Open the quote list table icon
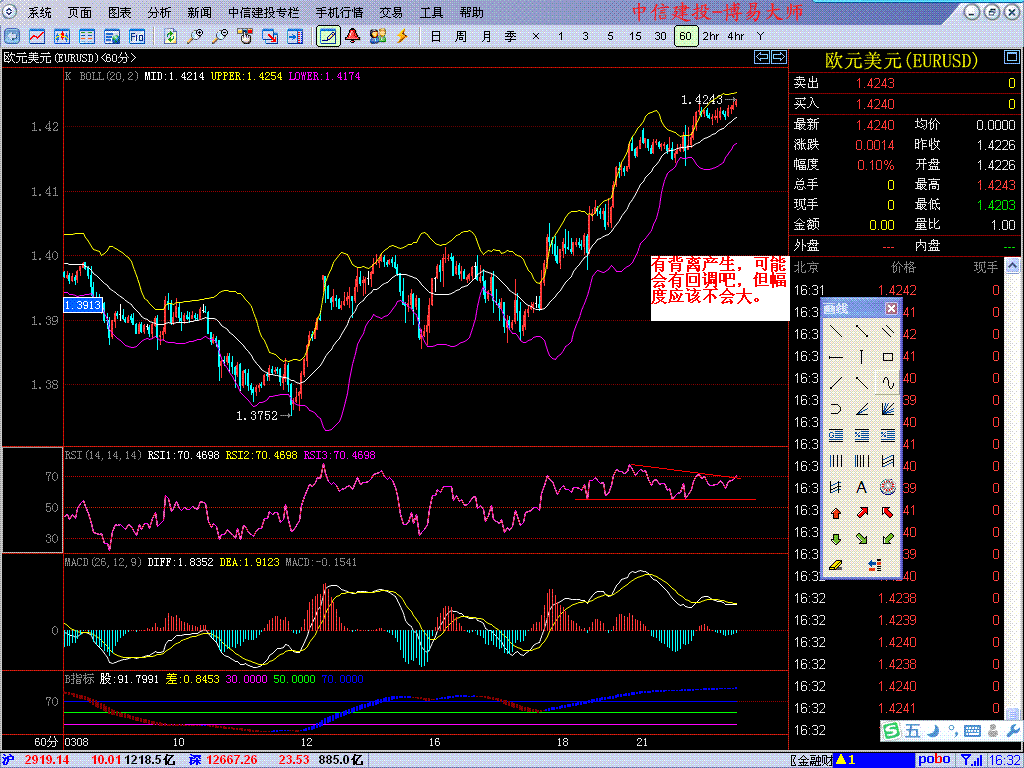1024x768 pixels. click(x=87, y=36)
